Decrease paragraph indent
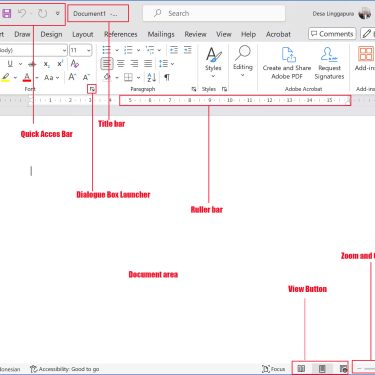The width and height of the screenshot is (375, 375). (174, 50)
